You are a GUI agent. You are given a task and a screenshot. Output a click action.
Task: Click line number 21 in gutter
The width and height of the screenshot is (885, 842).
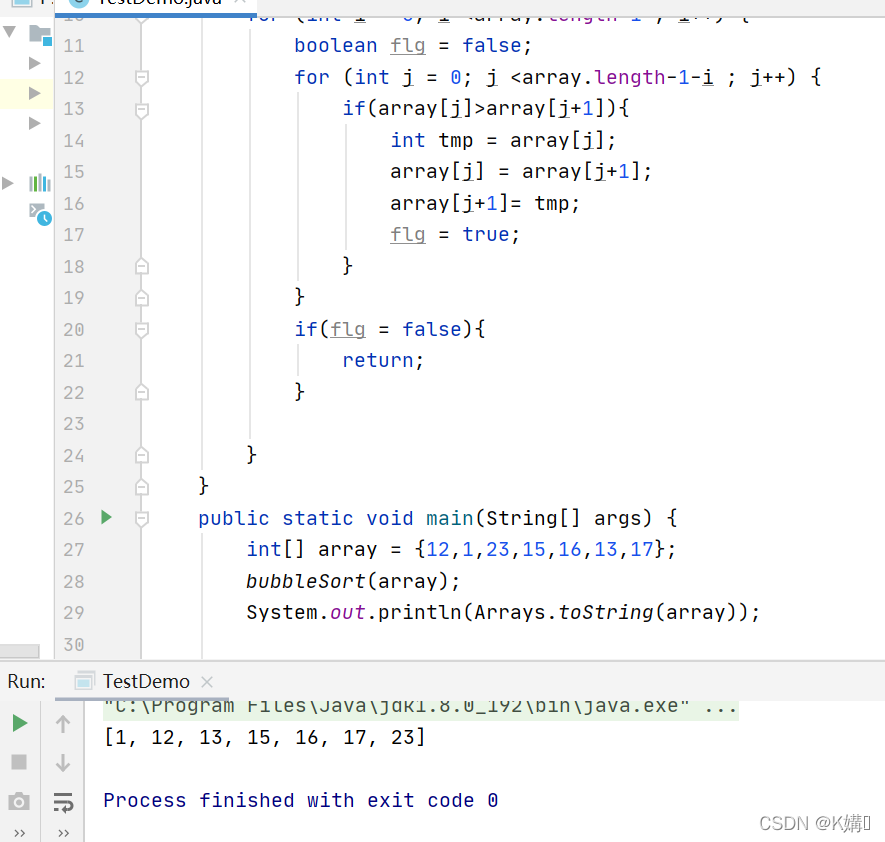point(73,361)
